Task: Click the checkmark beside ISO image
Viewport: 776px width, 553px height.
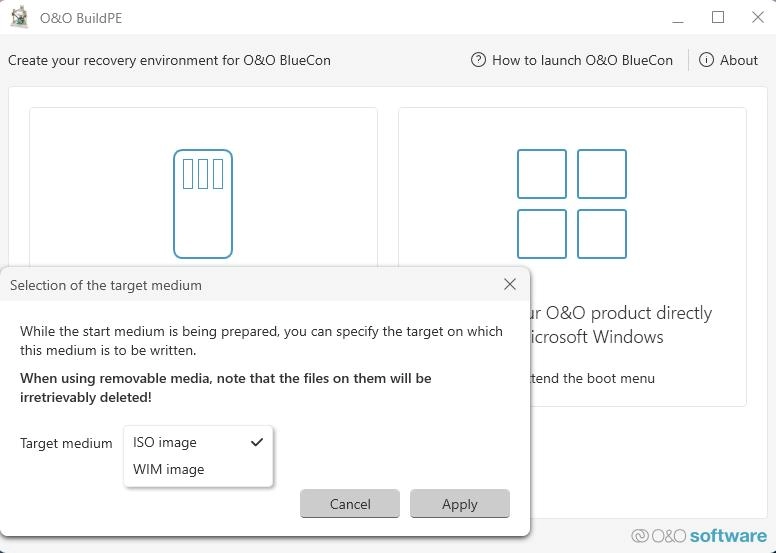Action: point(257,442)
